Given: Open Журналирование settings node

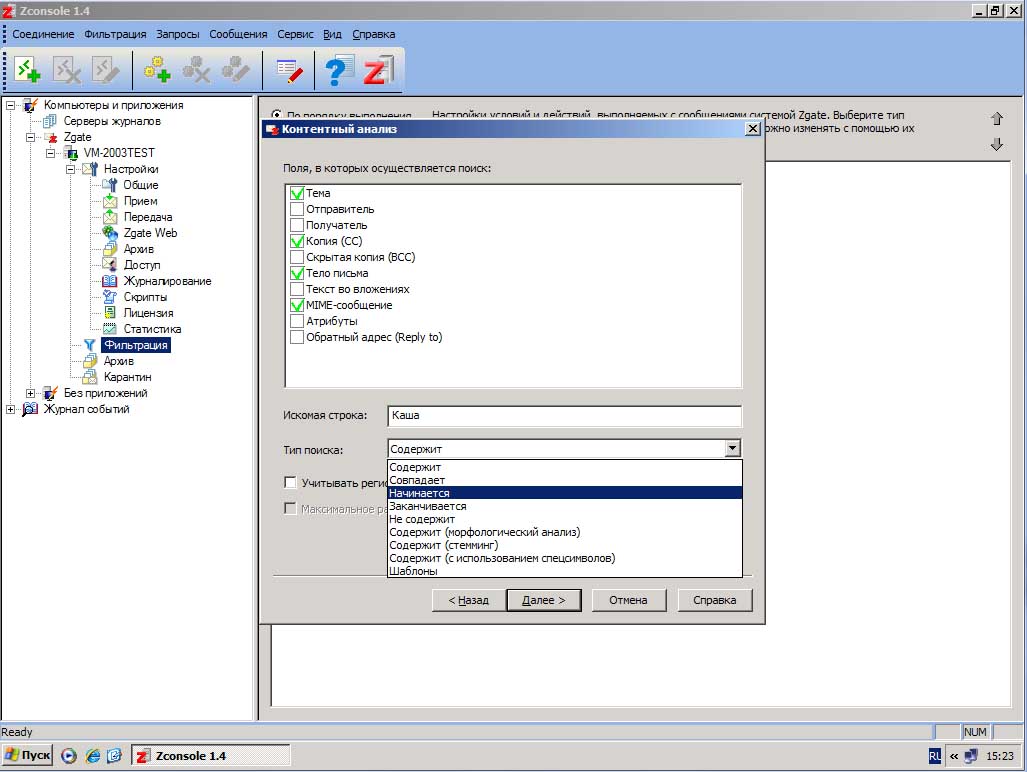Looking at the screenshot, I should 167,281.
